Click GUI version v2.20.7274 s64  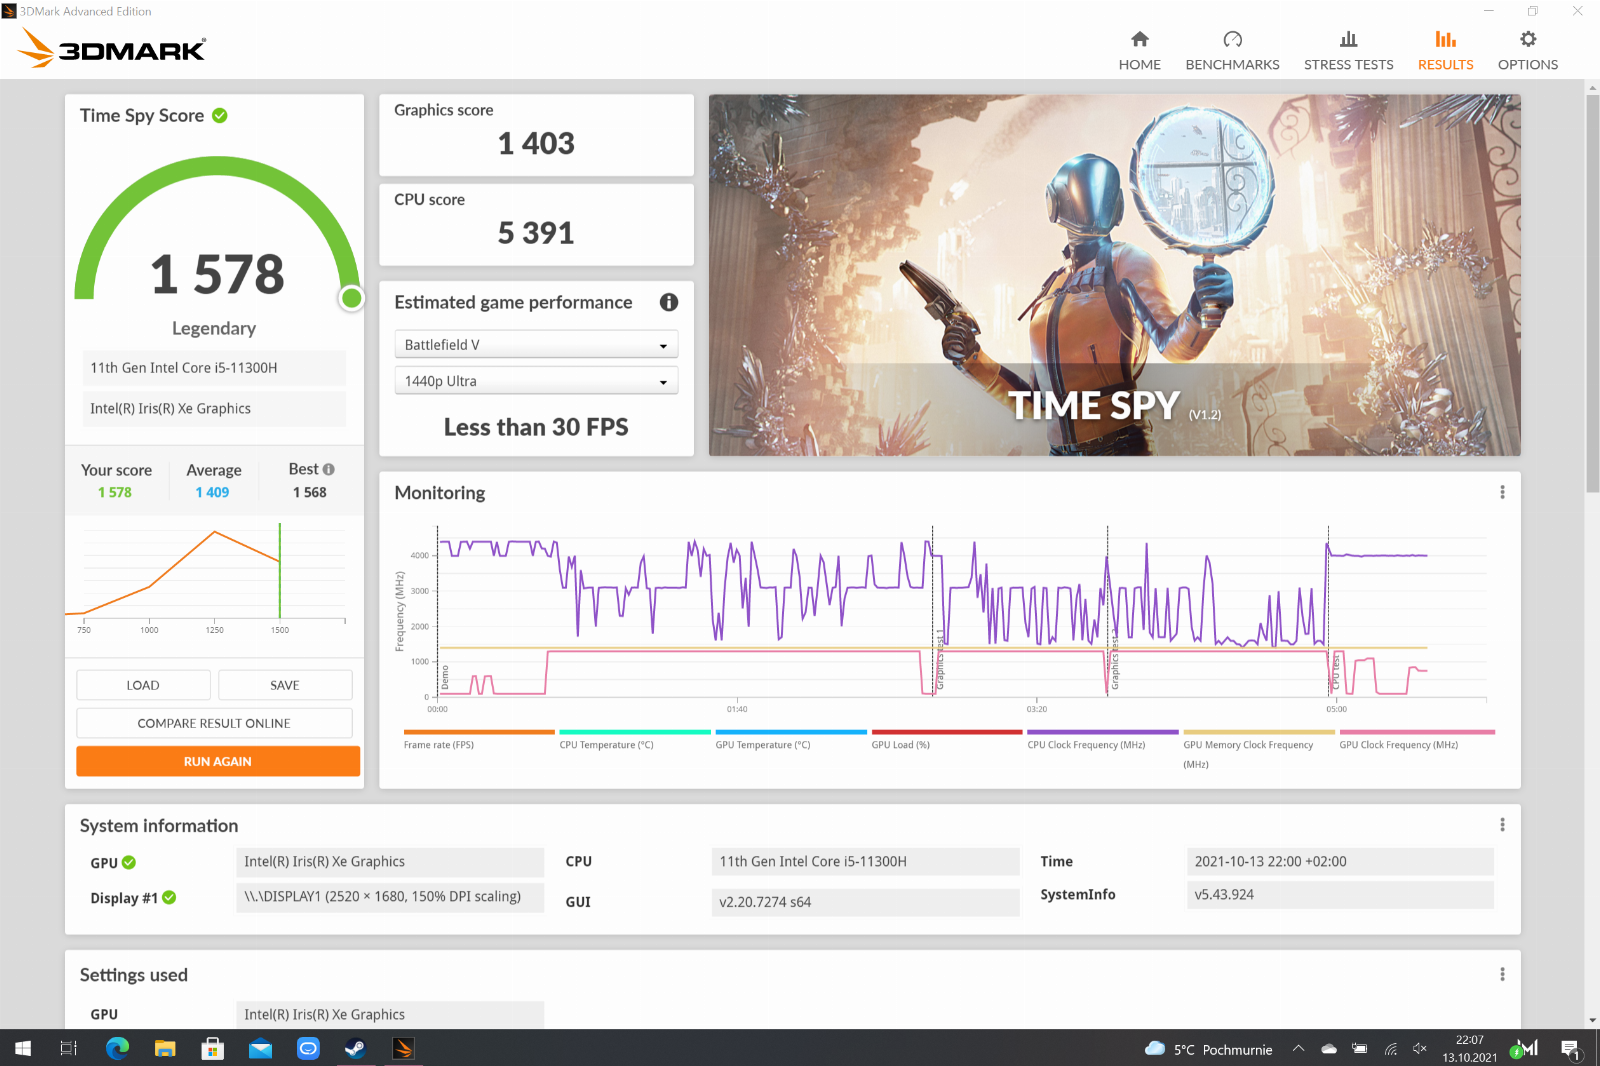tap(865, 902)
